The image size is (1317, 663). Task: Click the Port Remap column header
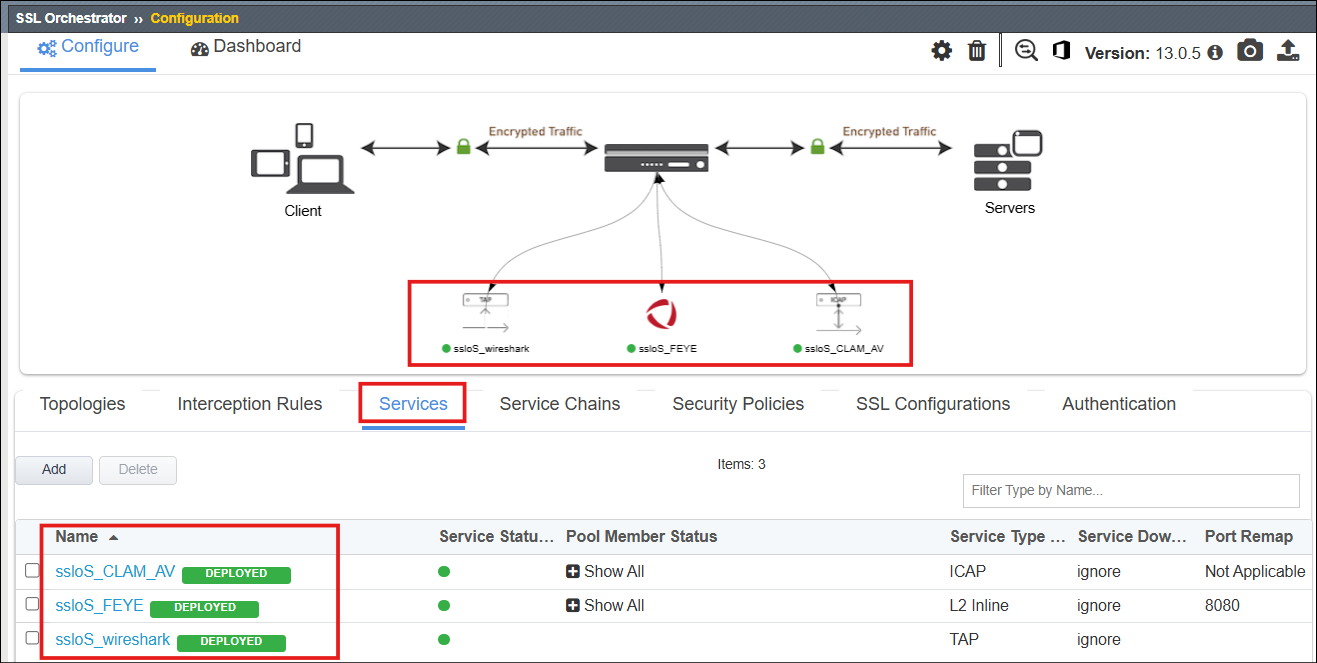pyautogui.click(x=1249, y=537)
